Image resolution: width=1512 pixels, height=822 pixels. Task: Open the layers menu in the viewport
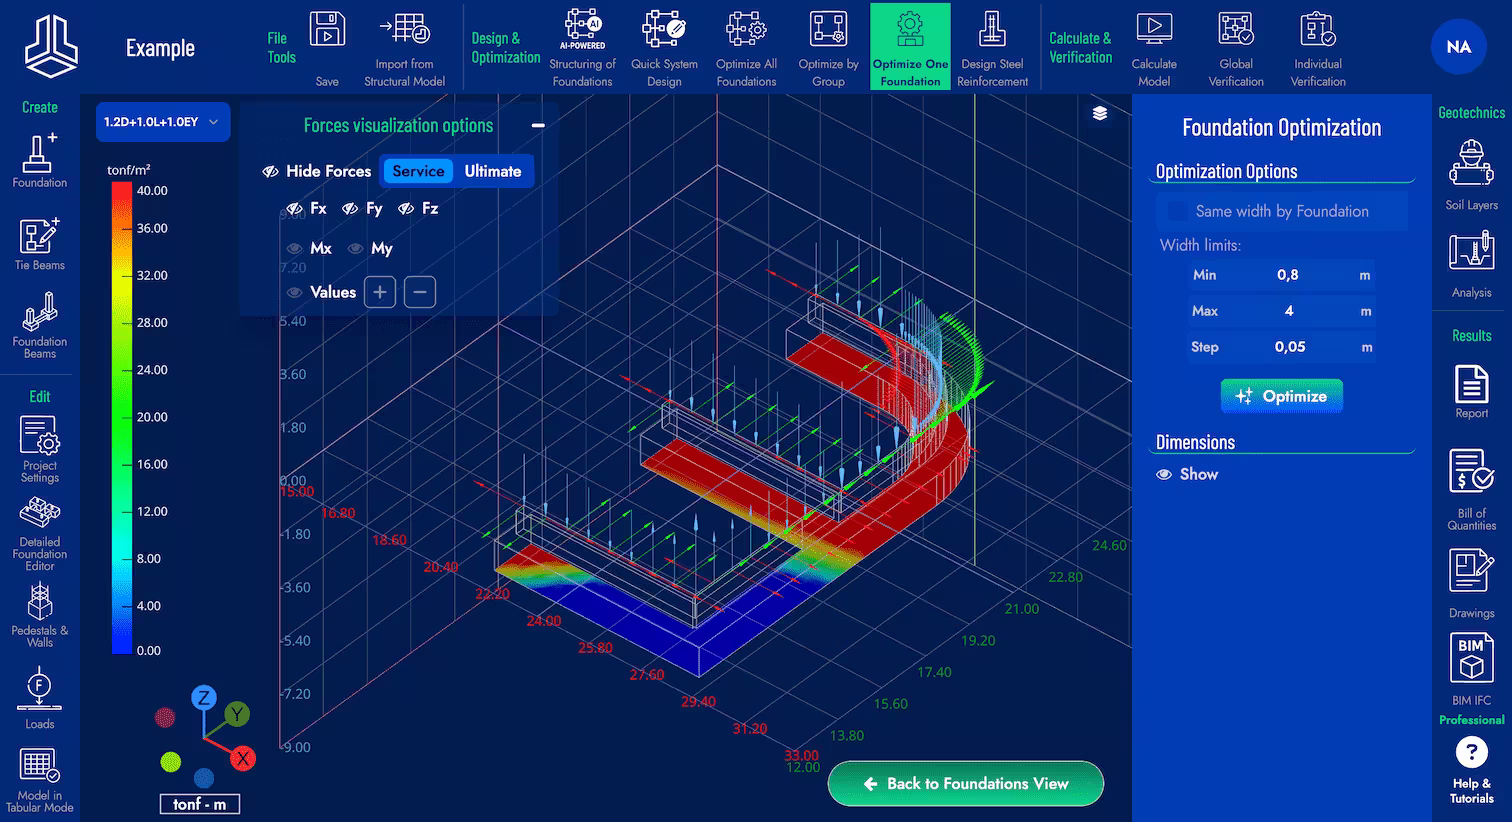[x=1099, y=113]
